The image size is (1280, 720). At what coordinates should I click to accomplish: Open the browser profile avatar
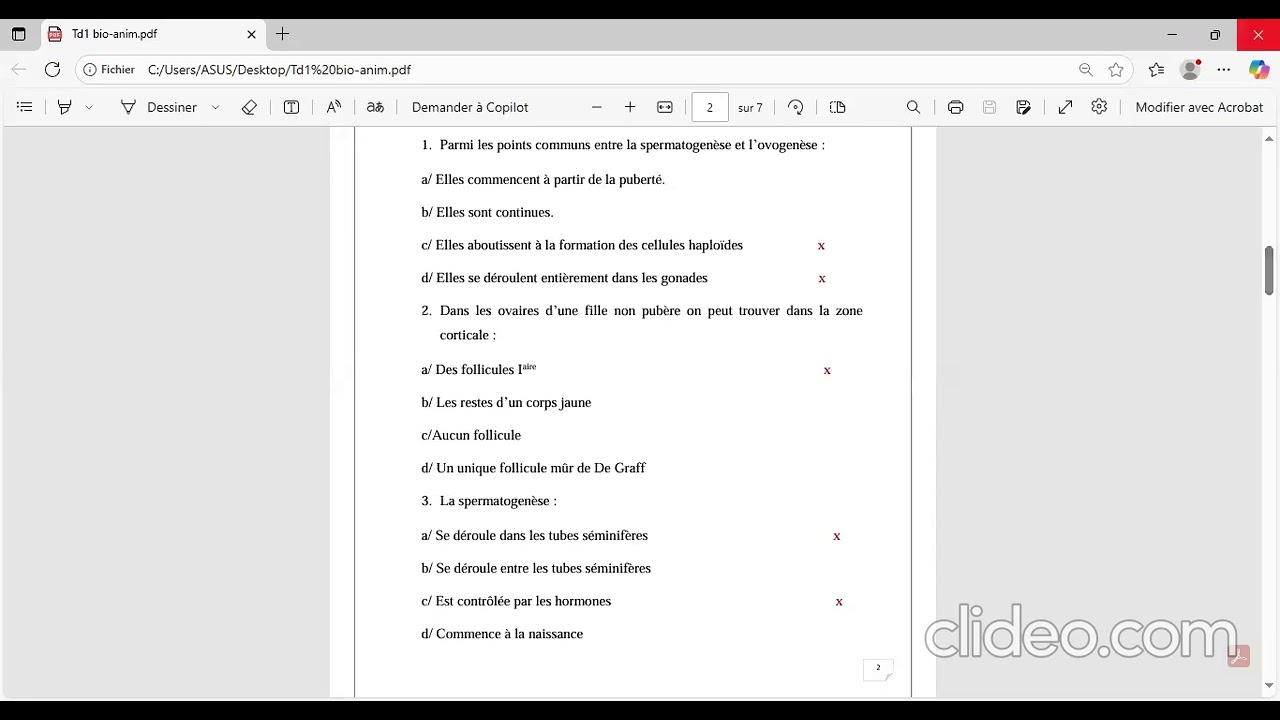pos(1190,70)
